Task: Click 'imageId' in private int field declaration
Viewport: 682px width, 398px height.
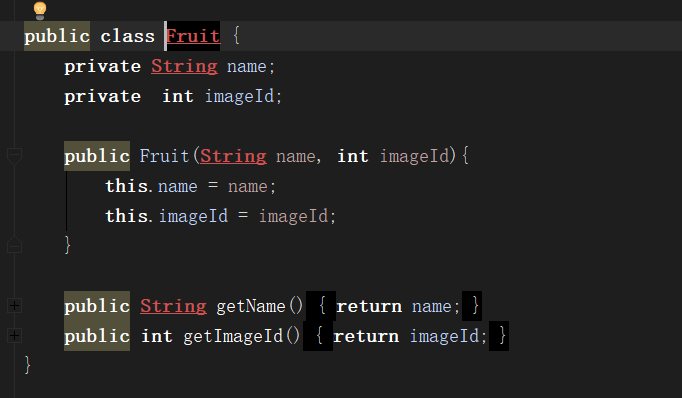Action: point(240,96)
